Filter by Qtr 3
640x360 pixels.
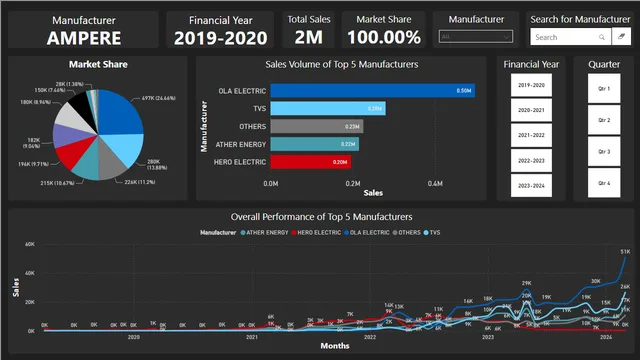[604, 151]
